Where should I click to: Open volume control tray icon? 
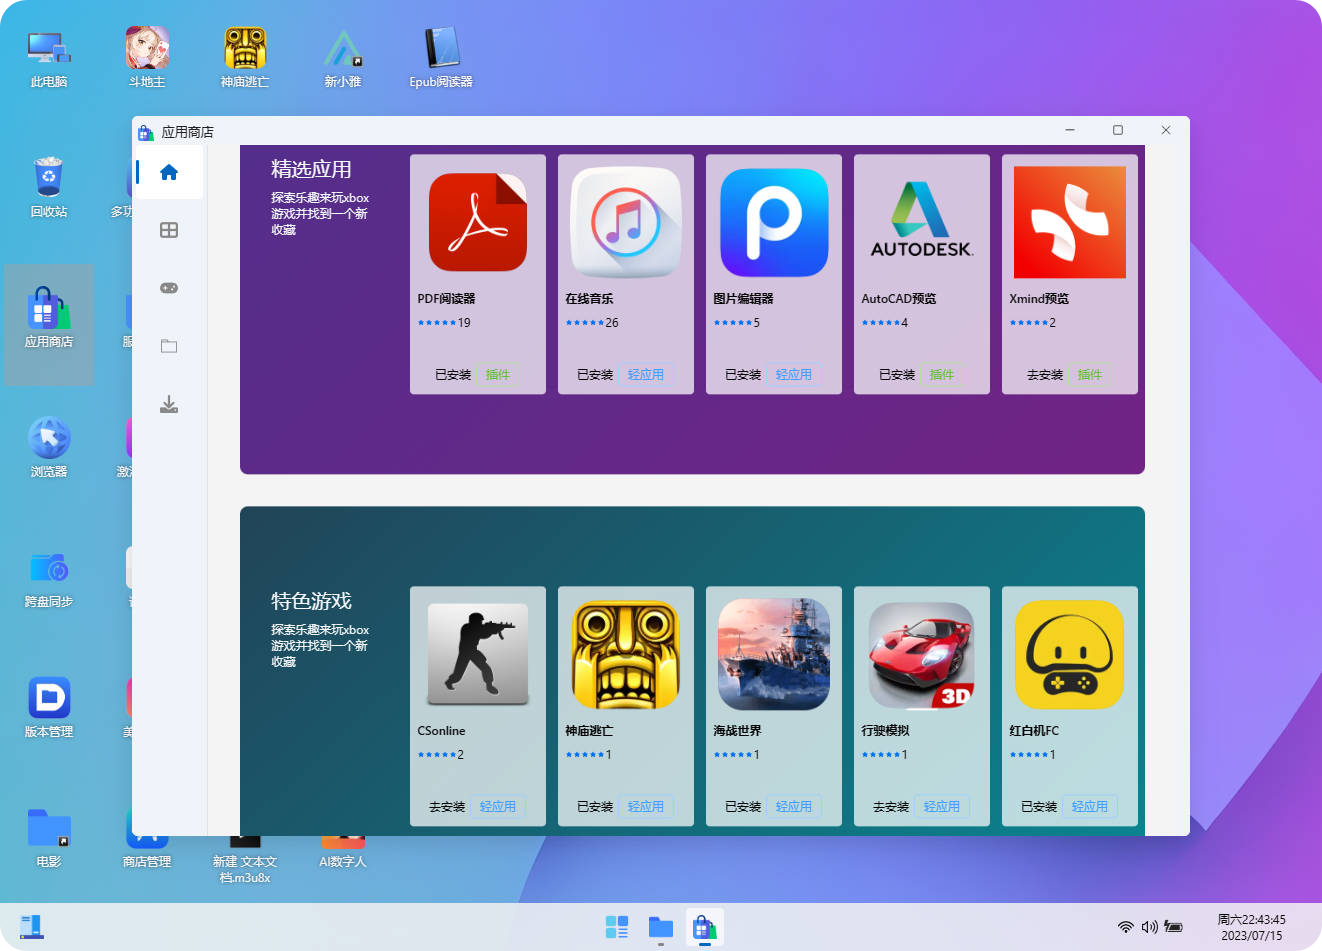point(1149,927)
